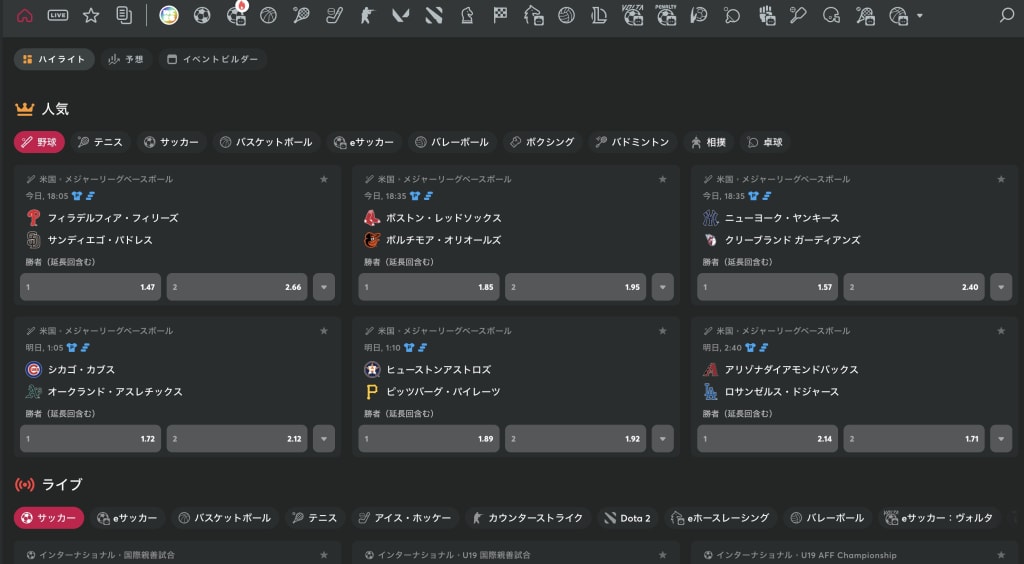Expand more markets for Astros vs Pirates
Screen dimensions: 1024x564
[662, 439]
